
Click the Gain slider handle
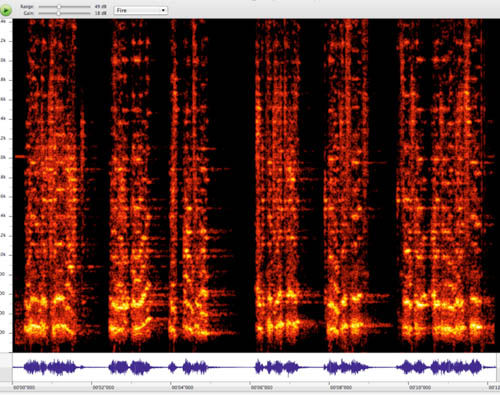58,13
